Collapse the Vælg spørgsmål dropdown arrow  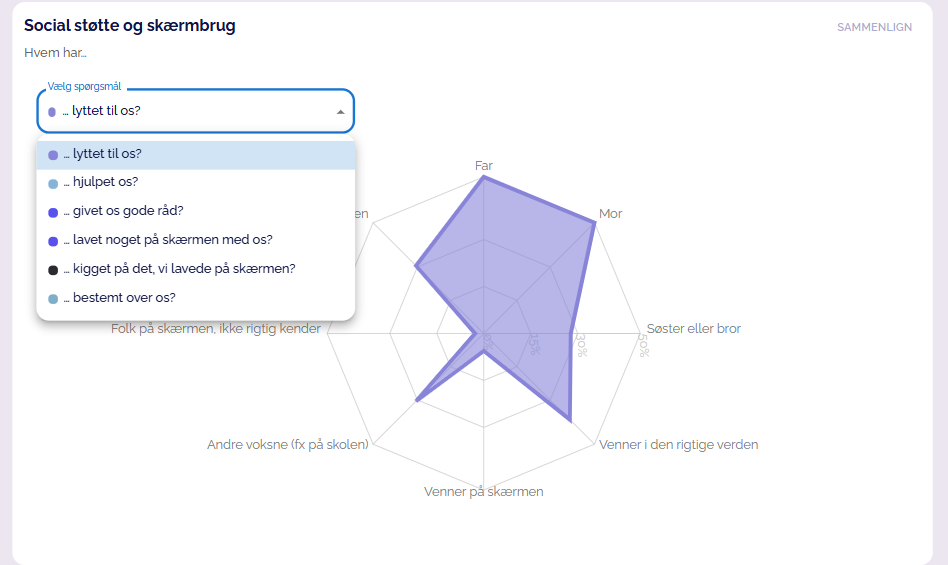[340, 111]
